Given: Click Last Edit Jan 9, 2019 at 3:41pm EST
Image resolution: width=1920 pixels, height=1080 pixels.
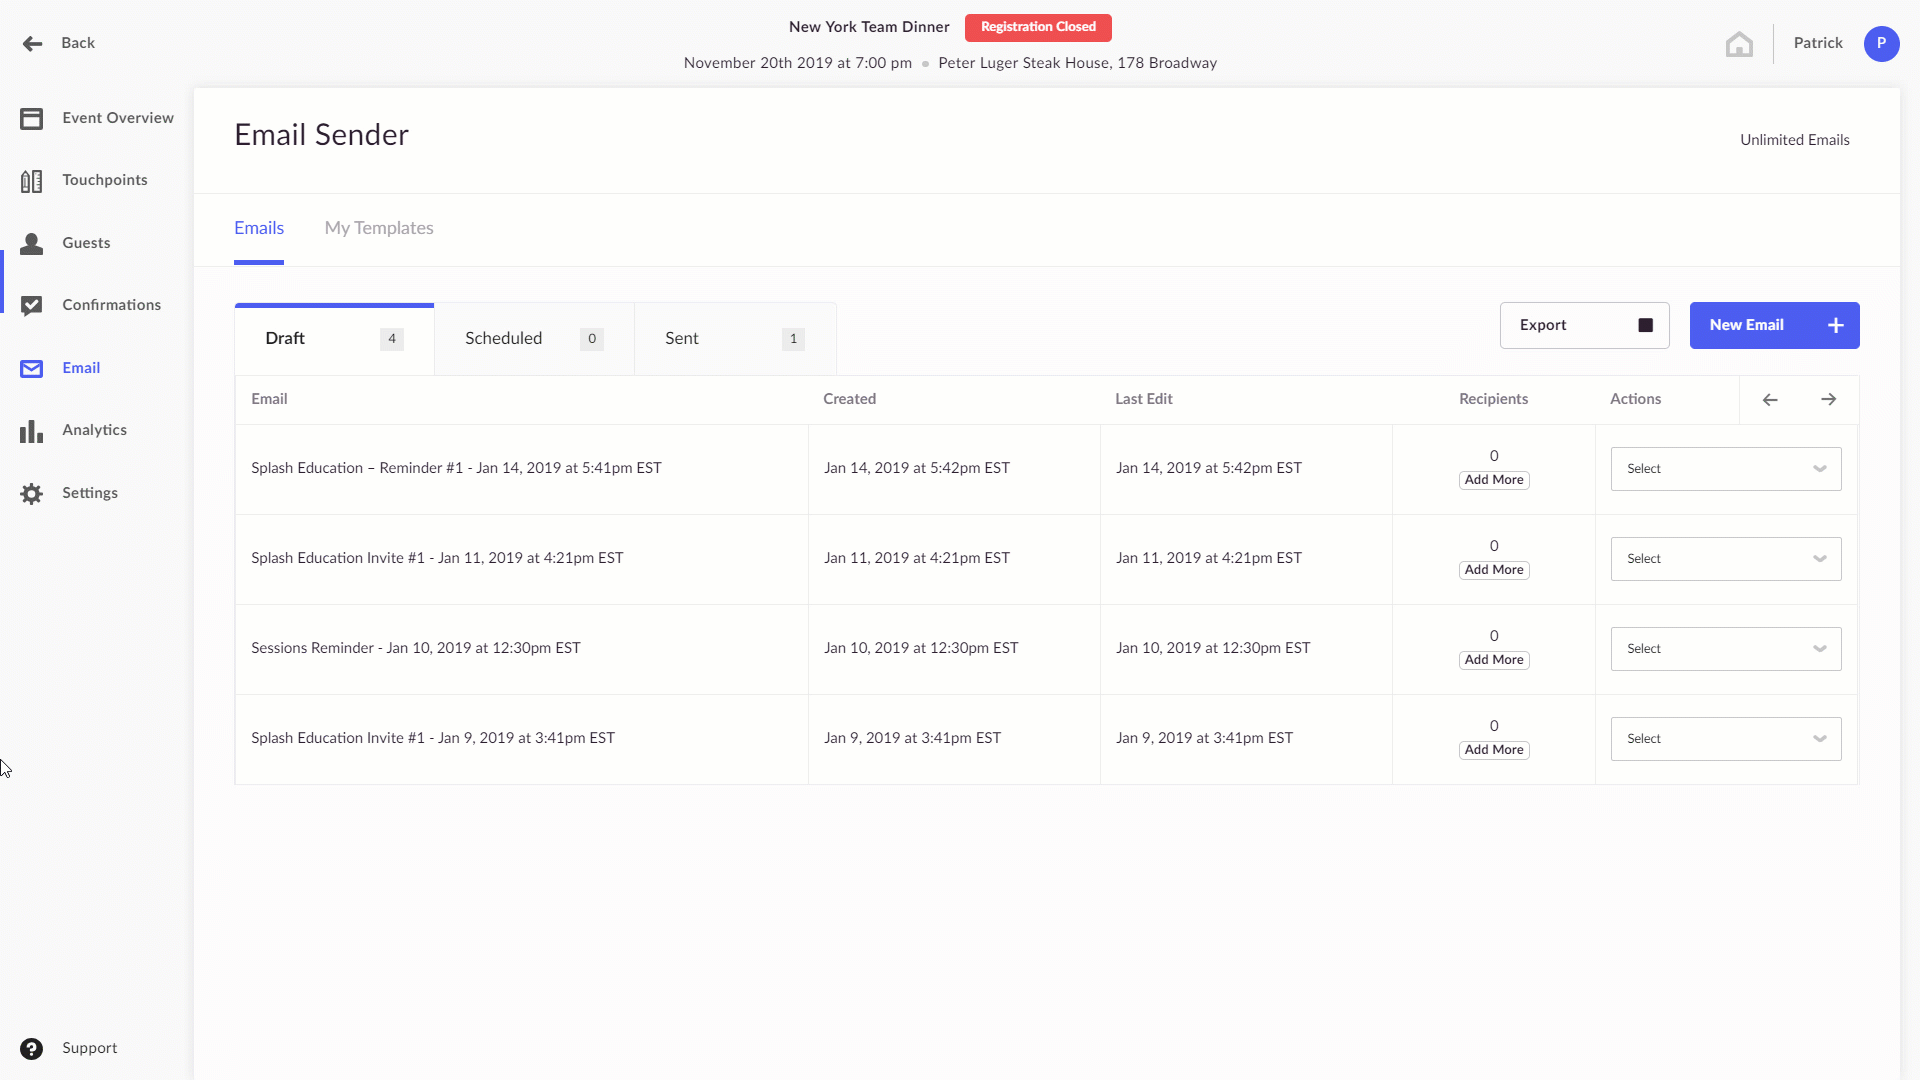Looking at the screenshot, I should [x=1204, y=738].
